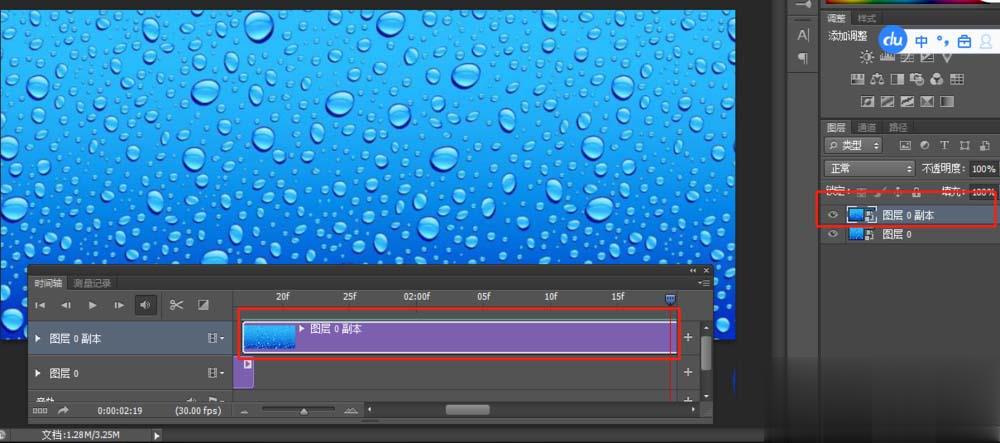1000x443 pixels.
Task: Click the render video arrow icon
Action: click(63, 410)
